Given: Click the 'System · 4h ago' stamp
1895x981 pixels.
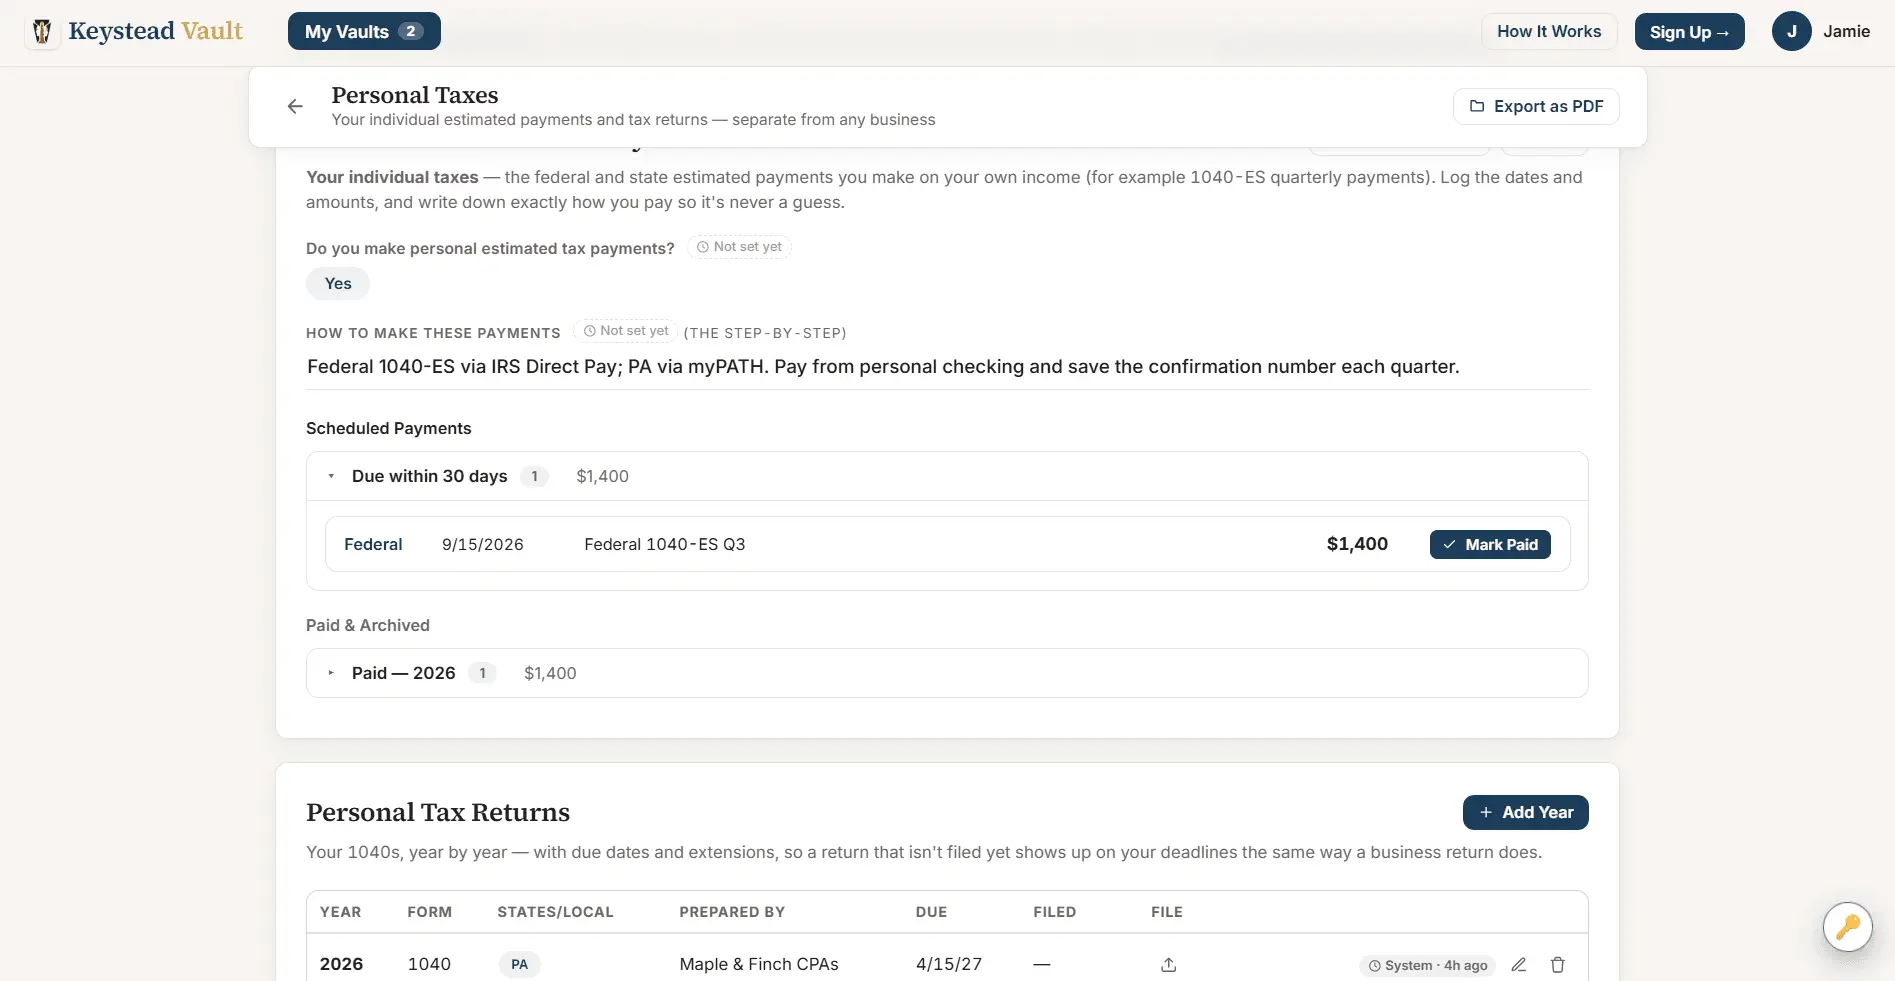Looking at the screenshot, I should coord(1427,966).
